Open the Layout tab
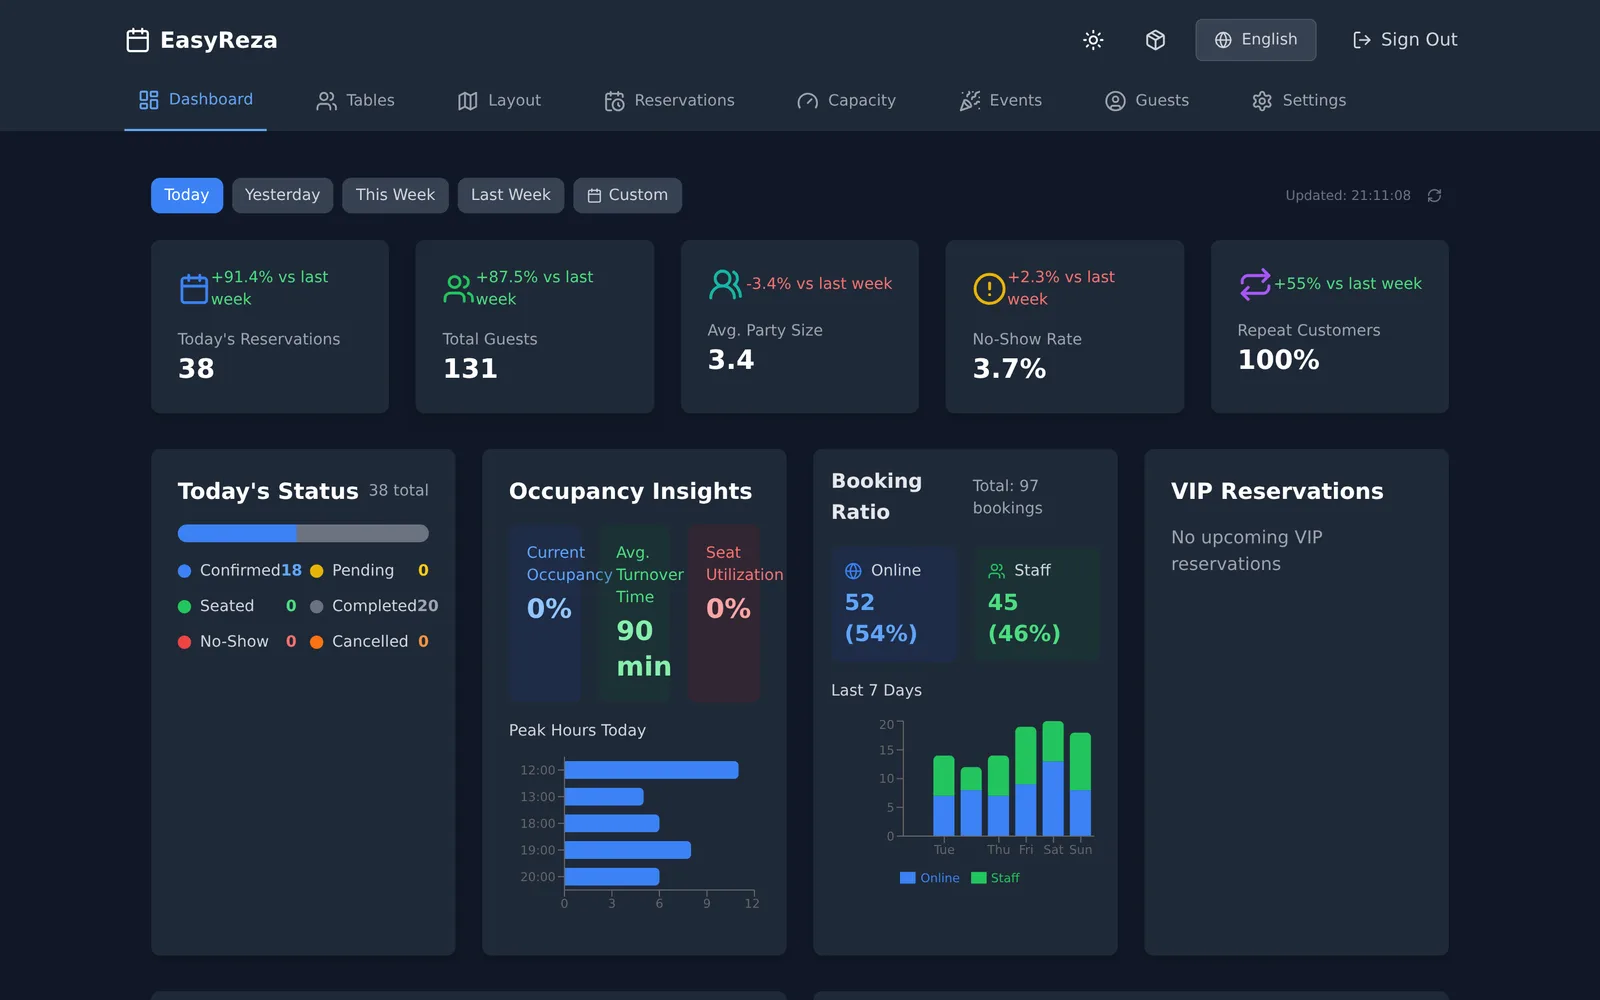The image size is (1600, 1000). coord(499,100)
